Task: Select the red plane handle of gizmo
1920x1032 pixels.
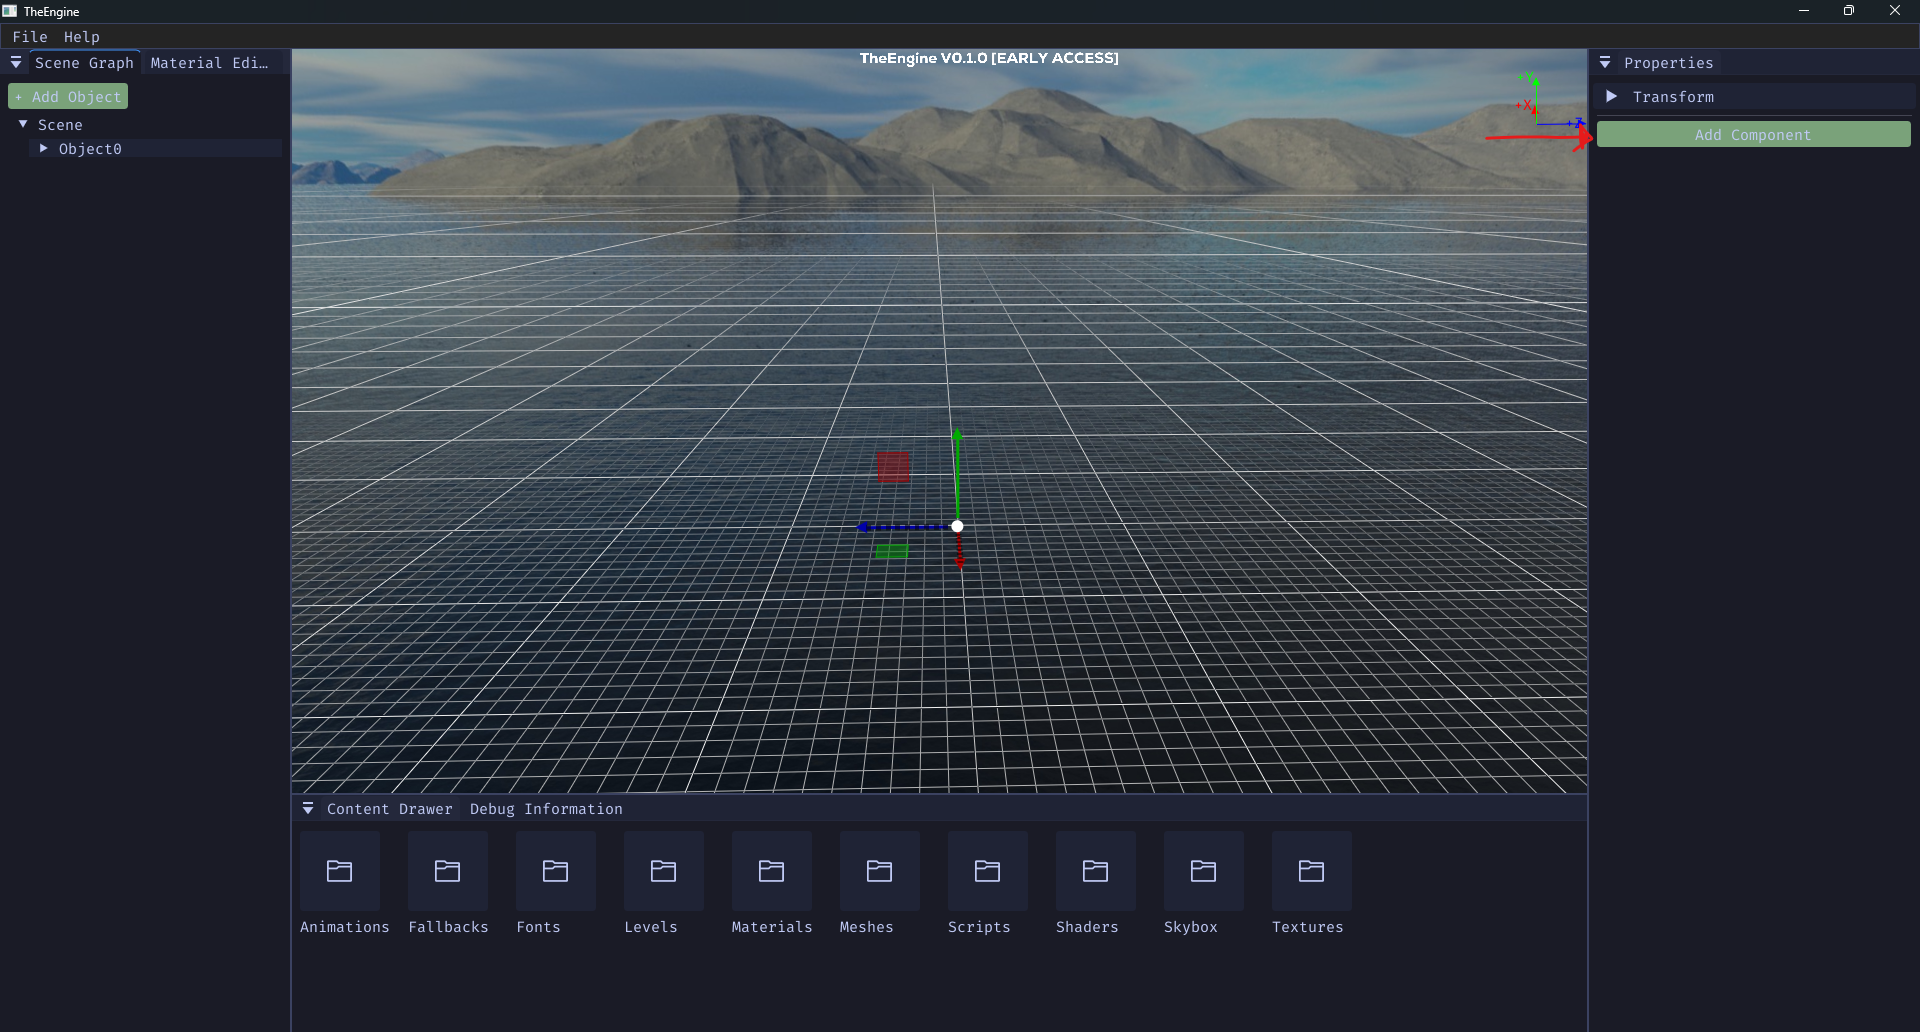Action: pos(893,466)
